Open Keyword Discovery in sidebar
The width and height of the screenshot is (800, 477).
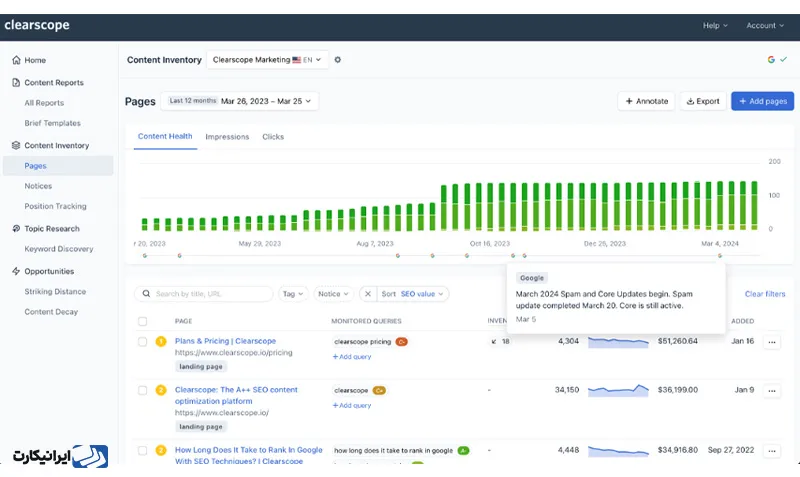point(59,249)
